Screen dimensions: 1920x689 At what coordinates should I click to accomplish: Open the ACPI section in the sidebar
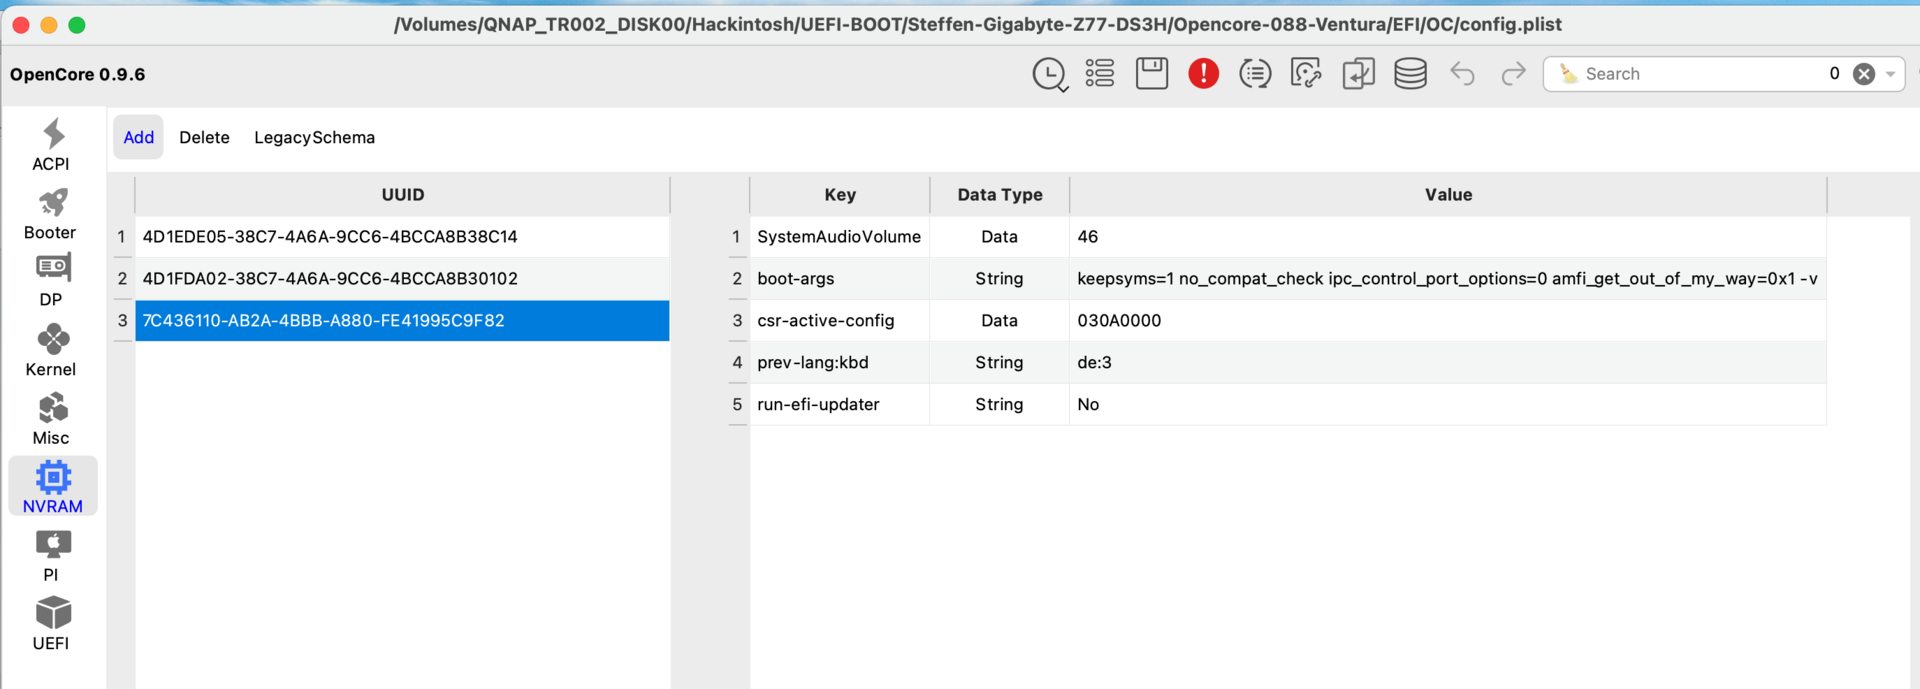point(51,145)
